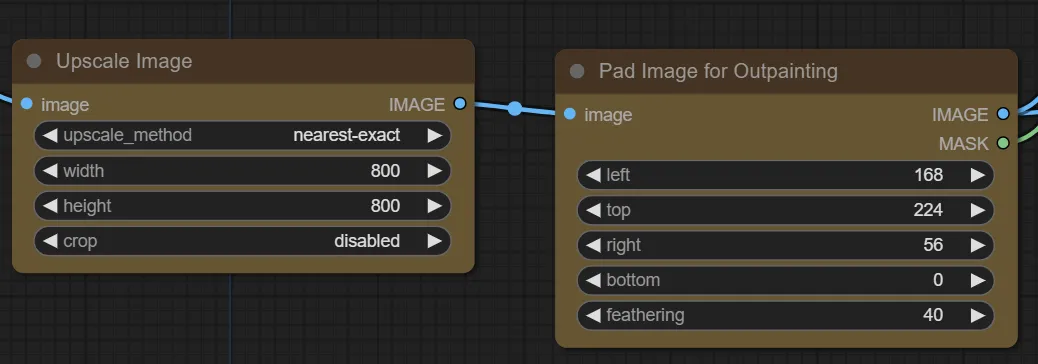Switch upscale_method to next option
This screenshot has height=364, width=1038.
(x=434, y=136)
